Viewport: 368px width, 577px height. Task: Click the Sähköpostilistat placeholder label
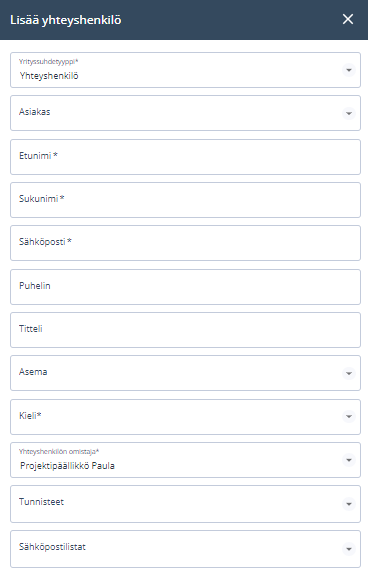tap(52, 547)
